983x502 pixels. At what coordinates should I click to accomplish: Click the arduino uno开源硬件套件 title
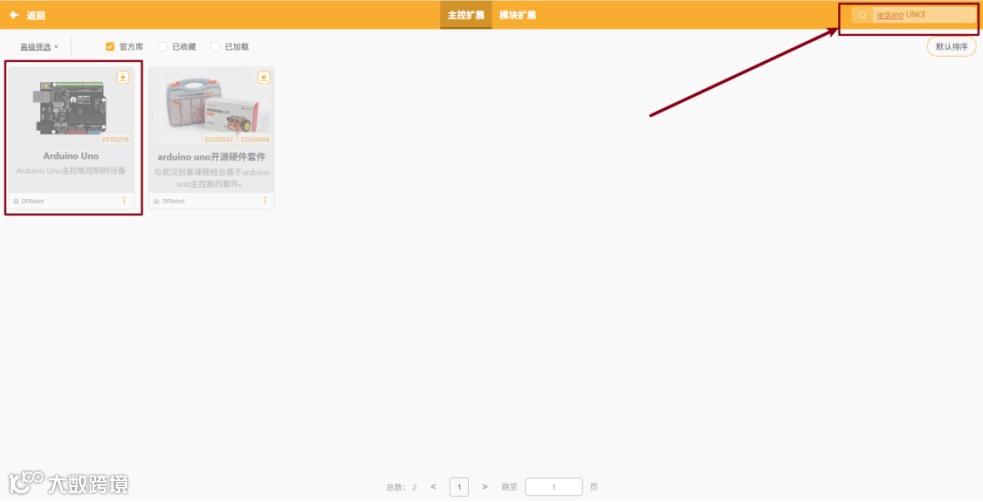(x=211, y=157)
